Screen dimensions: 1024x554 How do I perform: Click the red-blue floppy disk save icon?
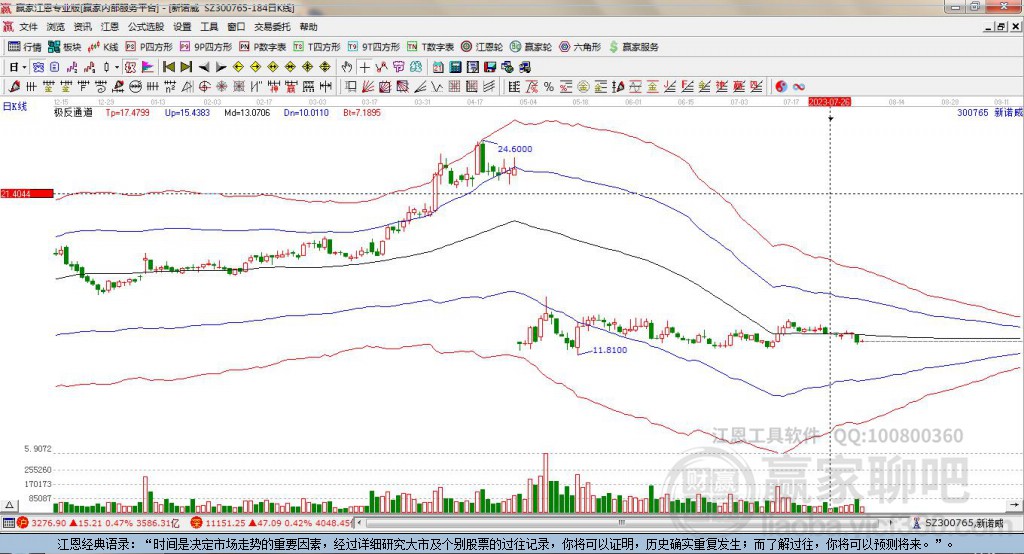[490, 67]
